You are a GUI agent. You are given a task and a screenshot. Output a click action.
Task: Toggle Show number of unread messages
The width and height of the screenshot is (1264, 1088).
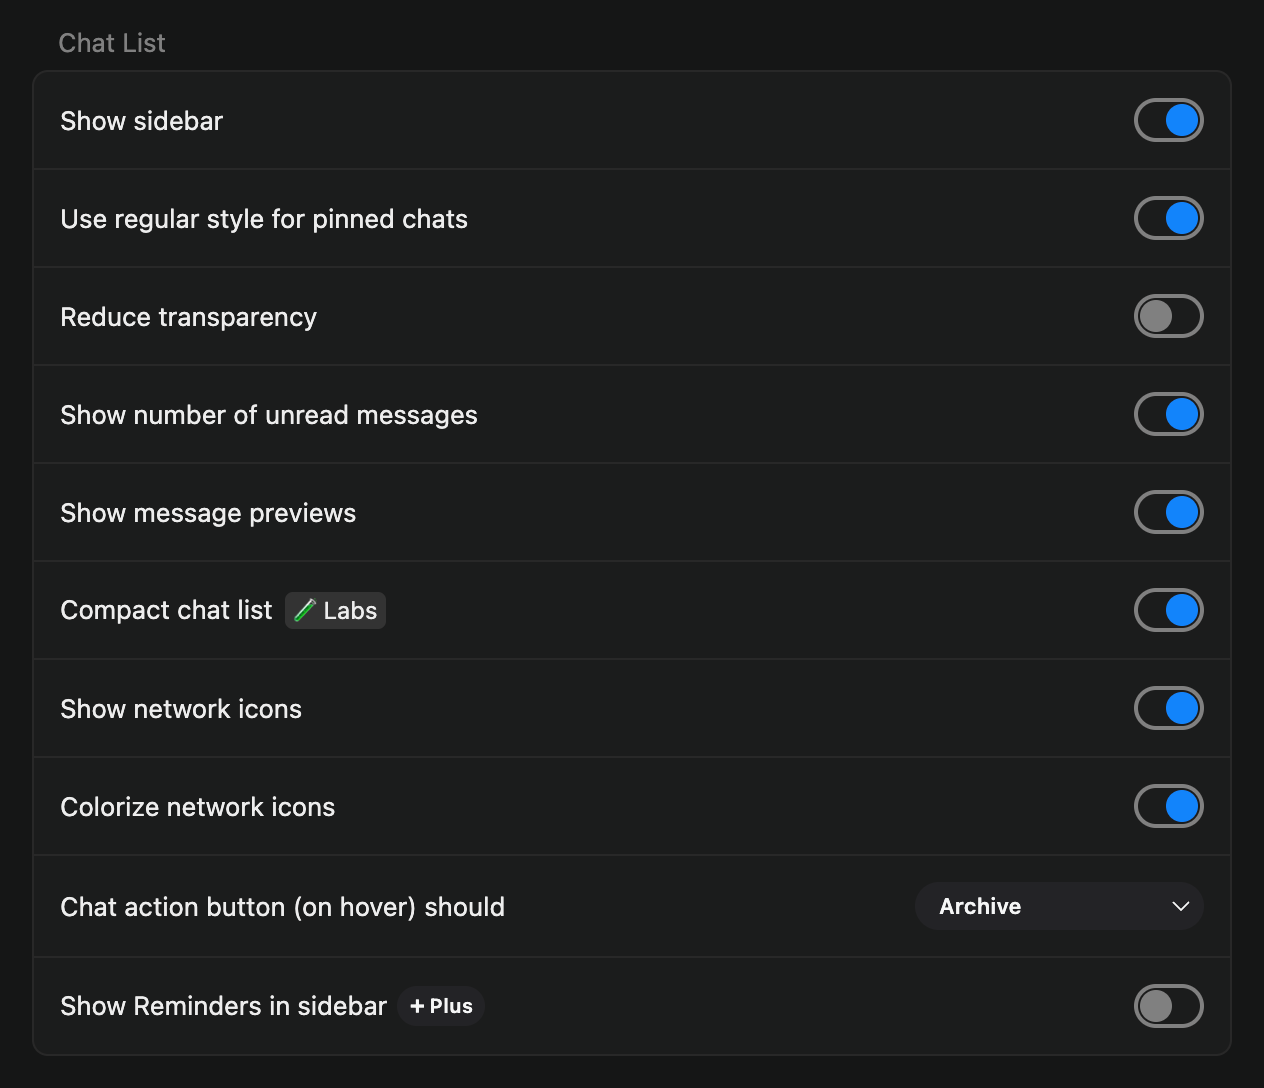pos(1168,414)
